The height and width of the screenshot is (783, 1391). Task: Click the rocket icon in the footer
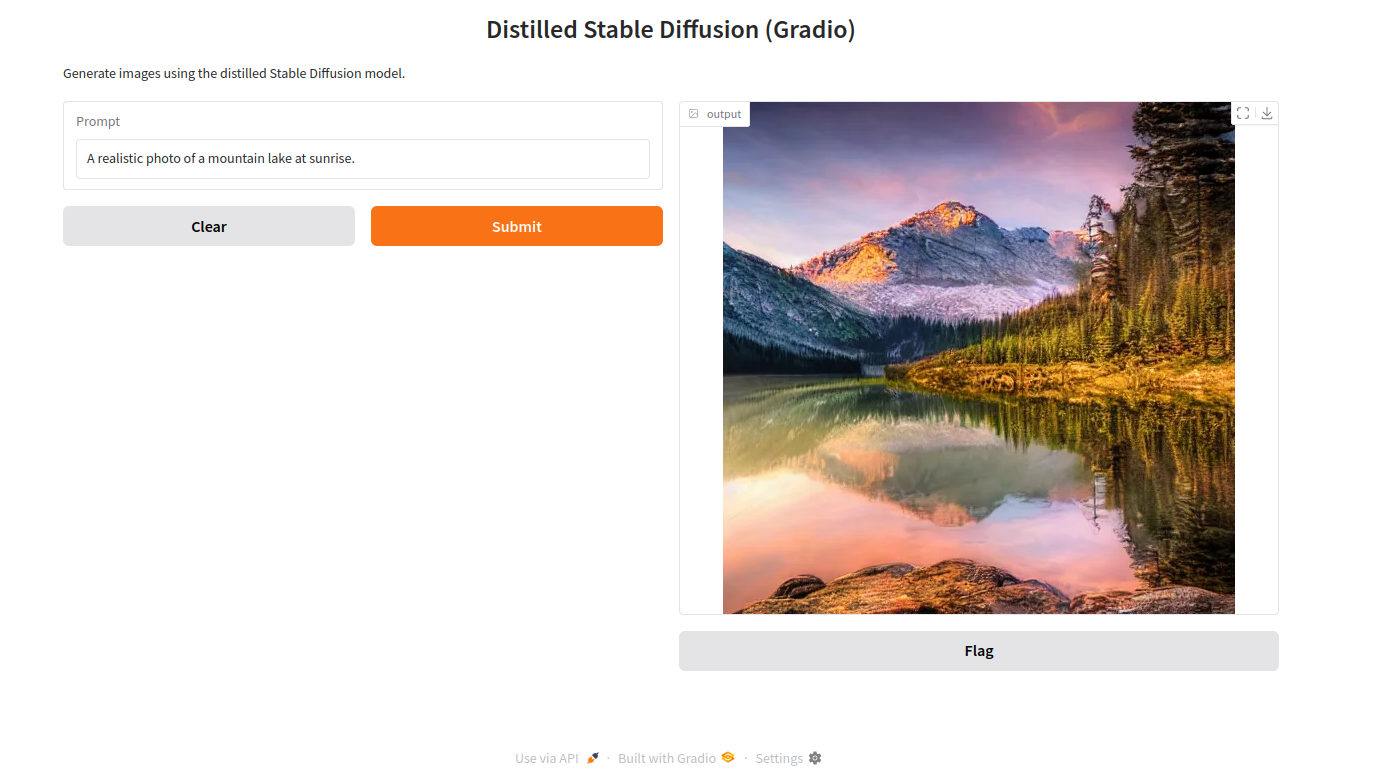pos(593,758)
